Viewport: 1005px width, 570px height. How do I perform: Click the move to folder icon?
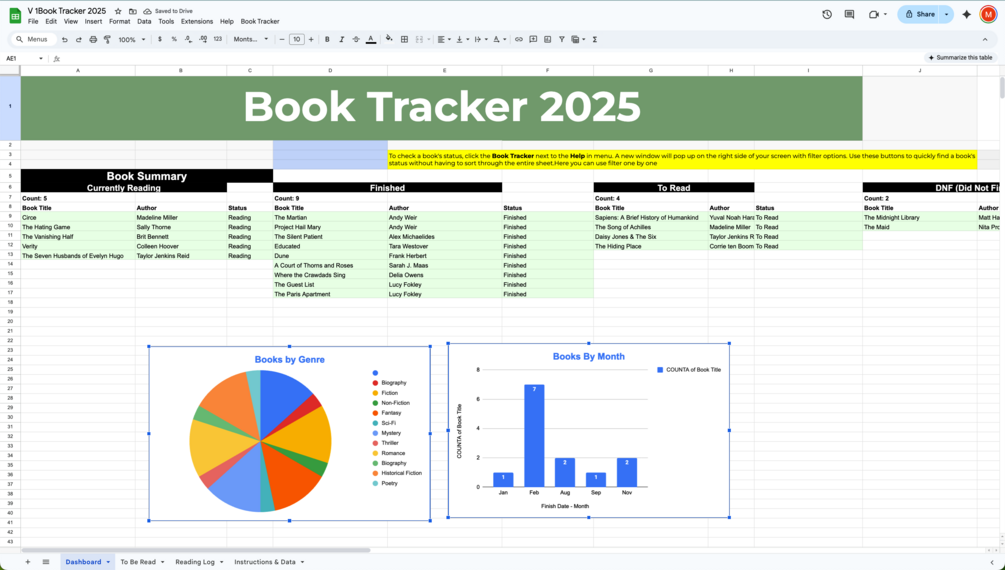133,12
